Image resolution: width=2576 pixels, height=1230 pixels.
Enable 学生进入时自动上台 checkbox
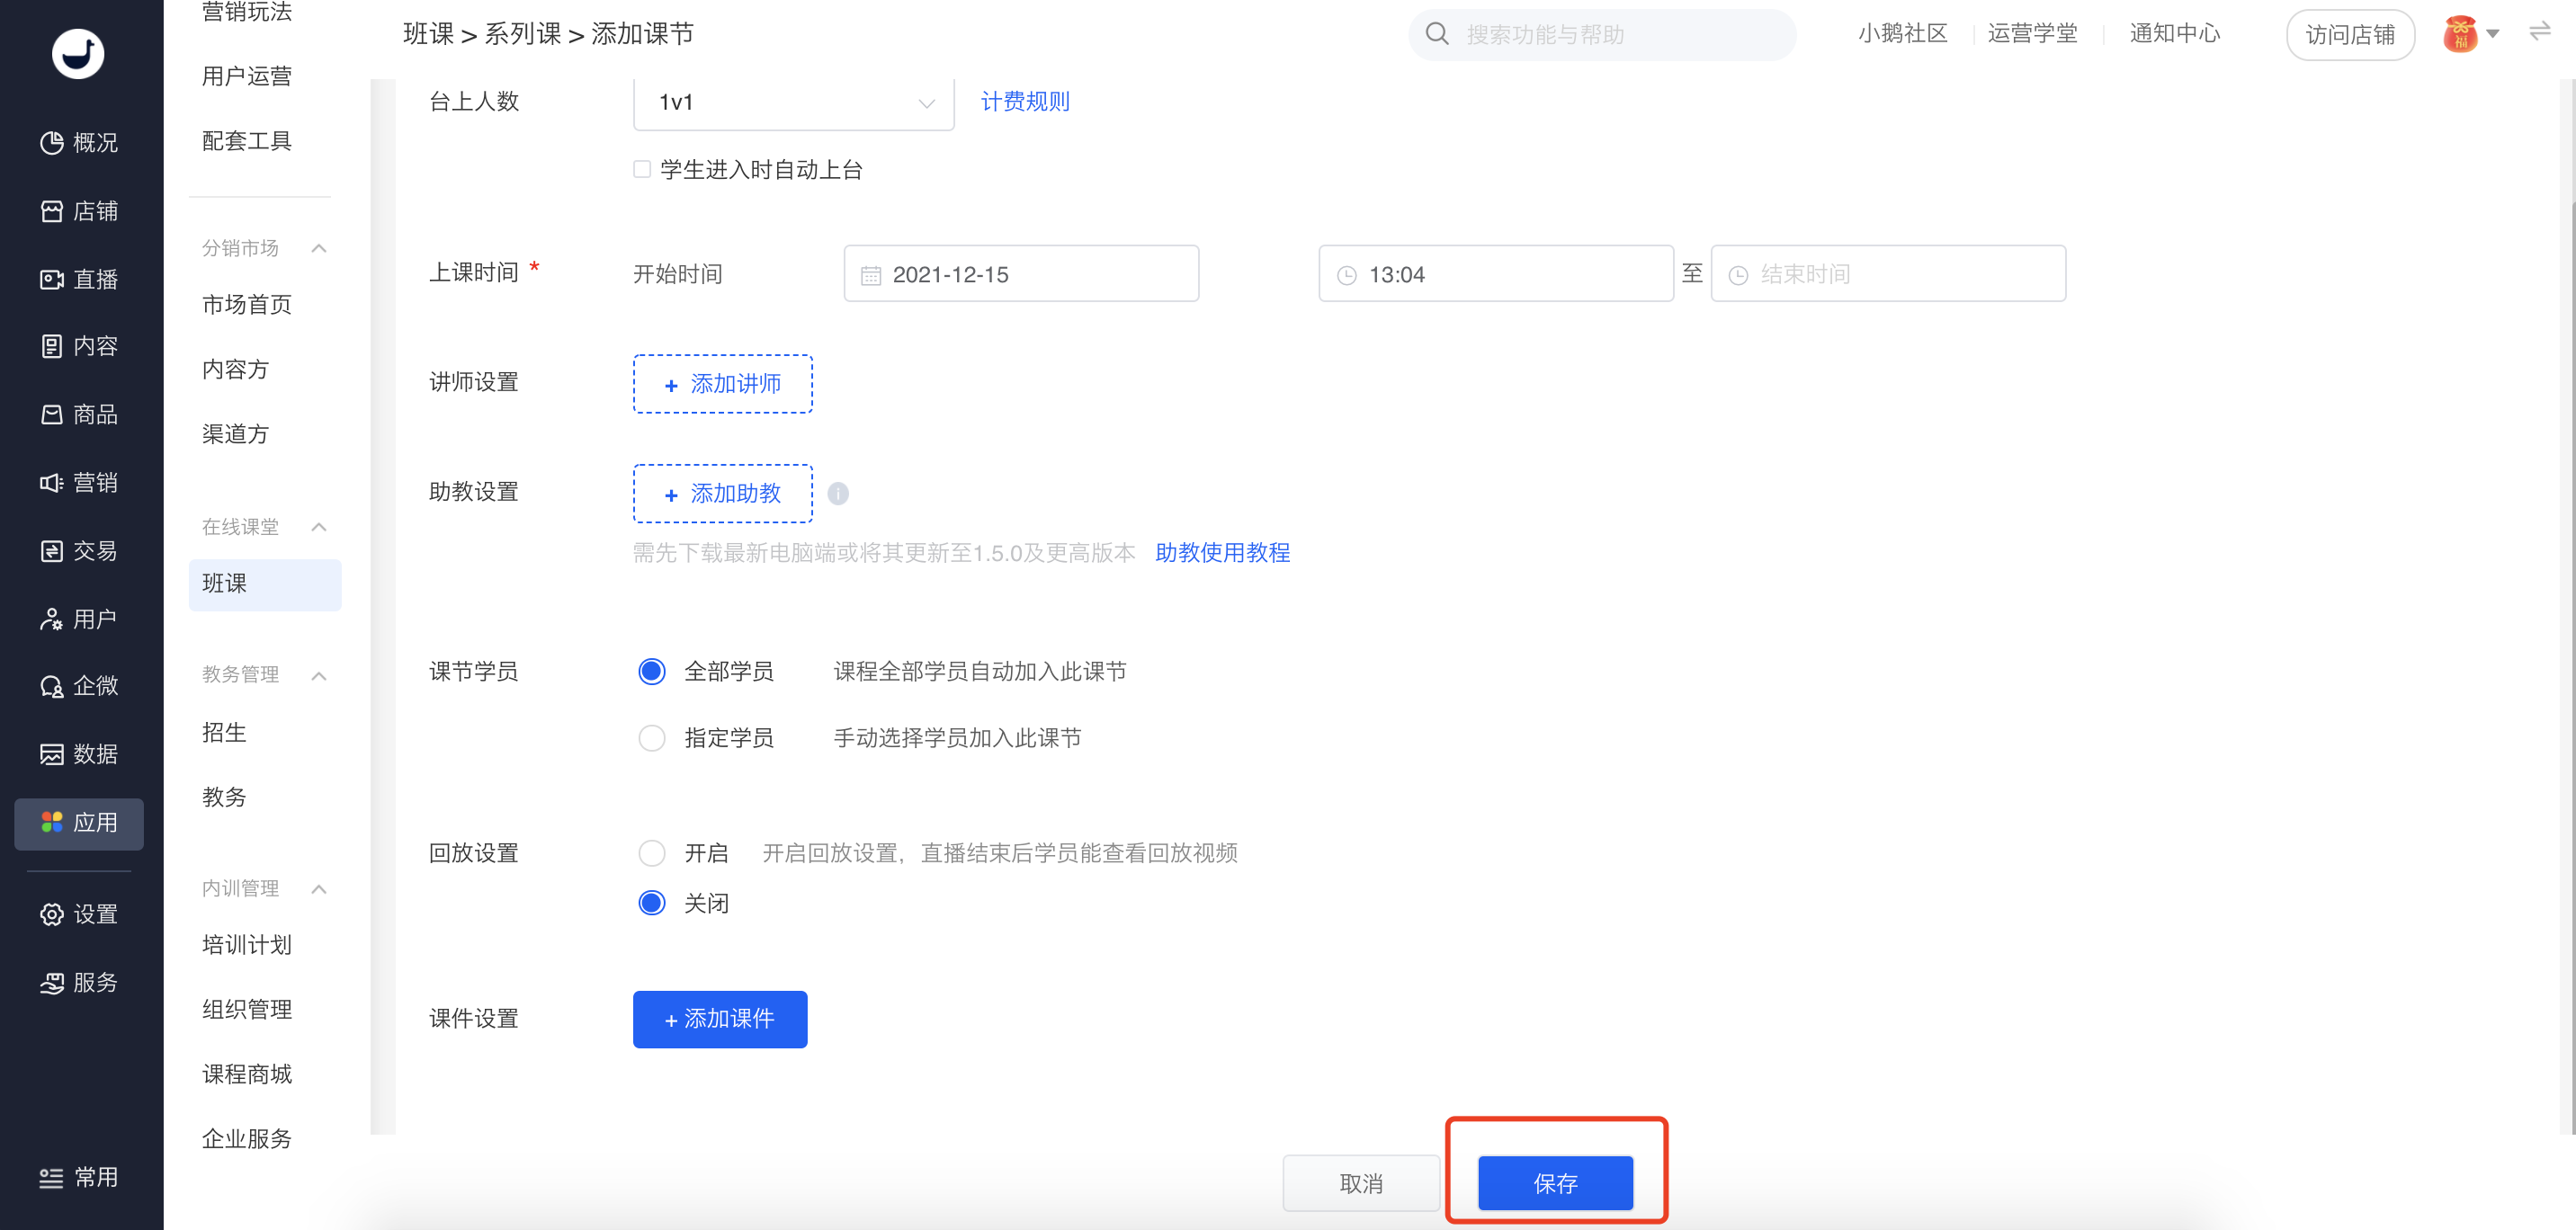pos(642,169)
